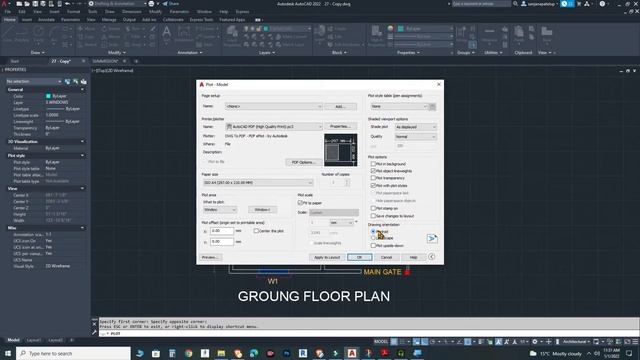Click the search magnifier in title bar
Screen dimensions: 640x360
tap(516, 4)
